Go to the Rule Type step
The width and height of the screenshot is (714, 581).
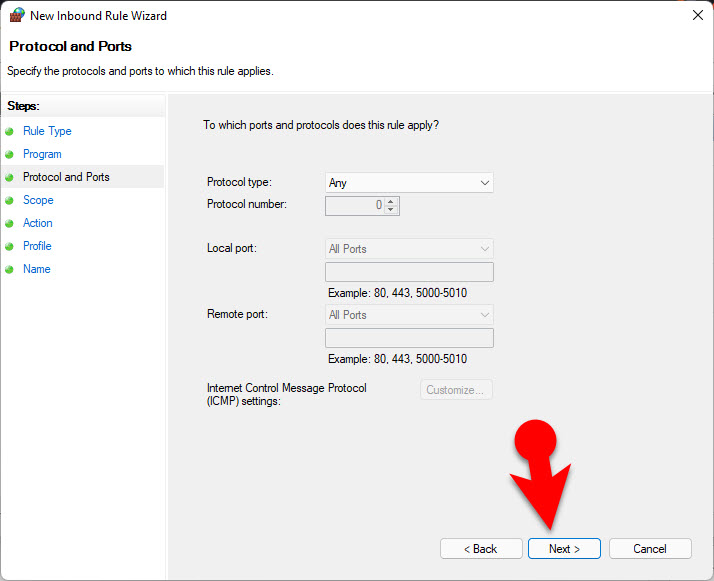pyautogui.click(x=47, y=131)
